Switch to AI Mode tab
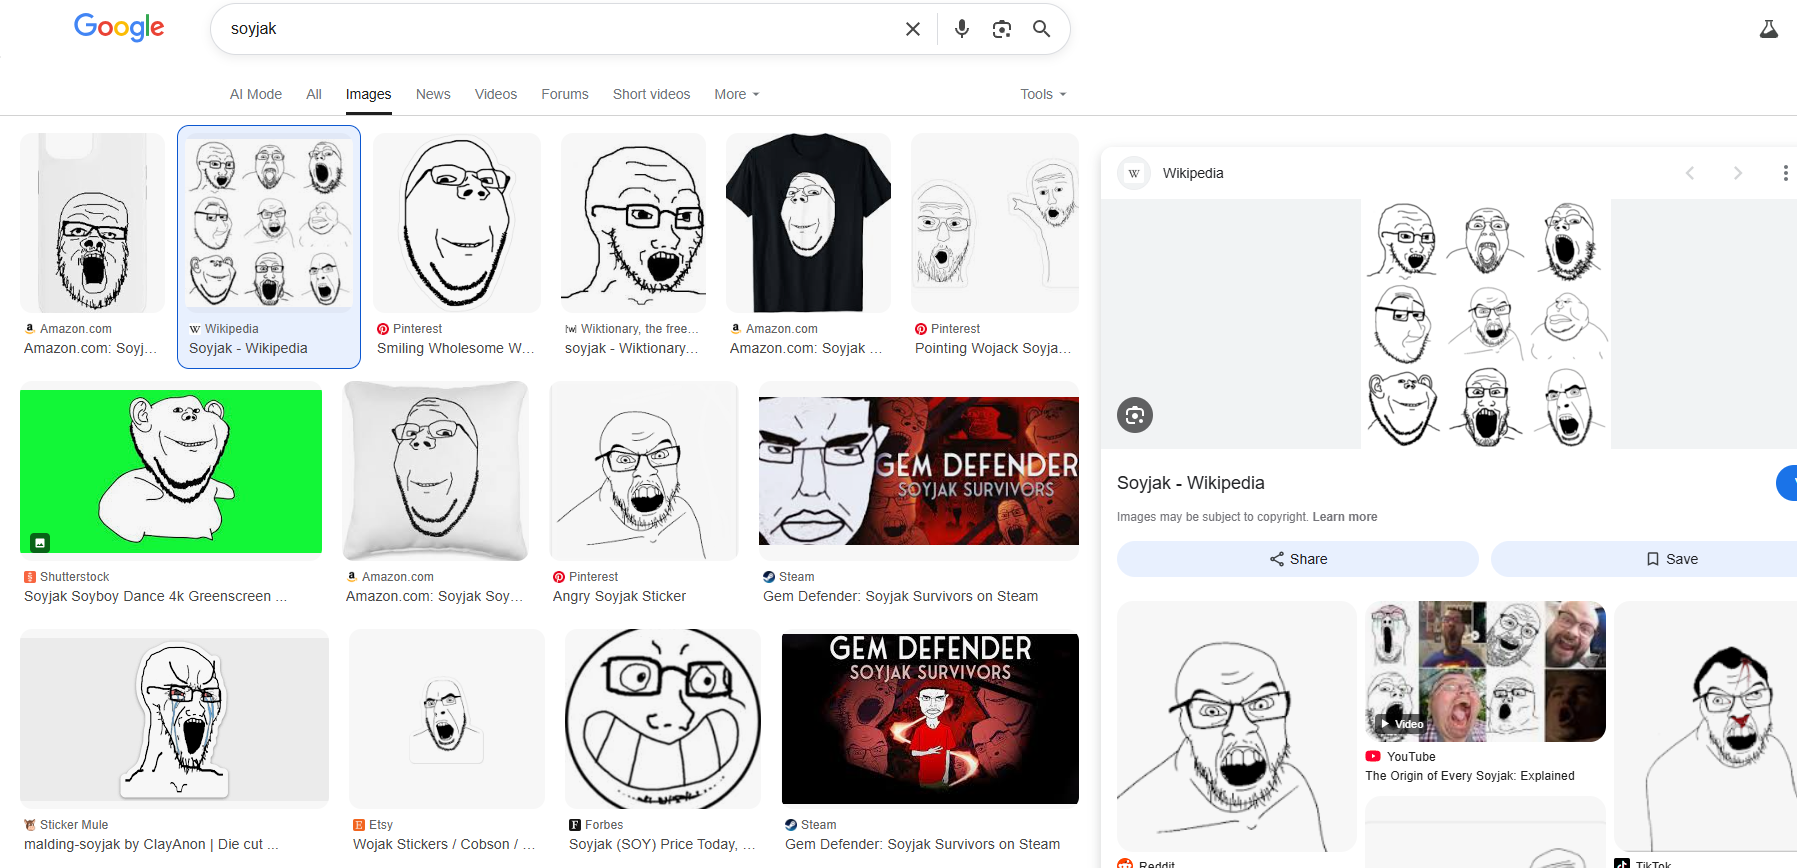Viewport: 1797px width, 868px height. tap(256, 94)
